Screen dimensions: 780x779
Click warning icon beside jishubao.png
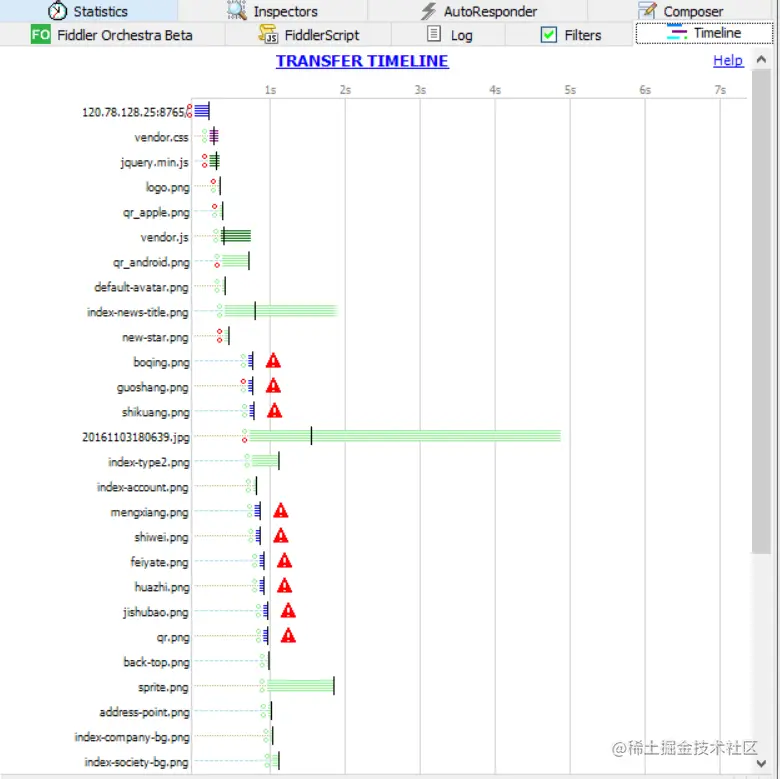[288, 611]
